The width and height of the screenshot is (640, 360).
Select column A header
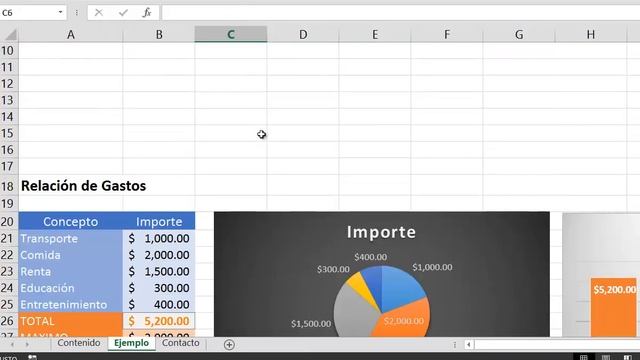tap(71, 34)
